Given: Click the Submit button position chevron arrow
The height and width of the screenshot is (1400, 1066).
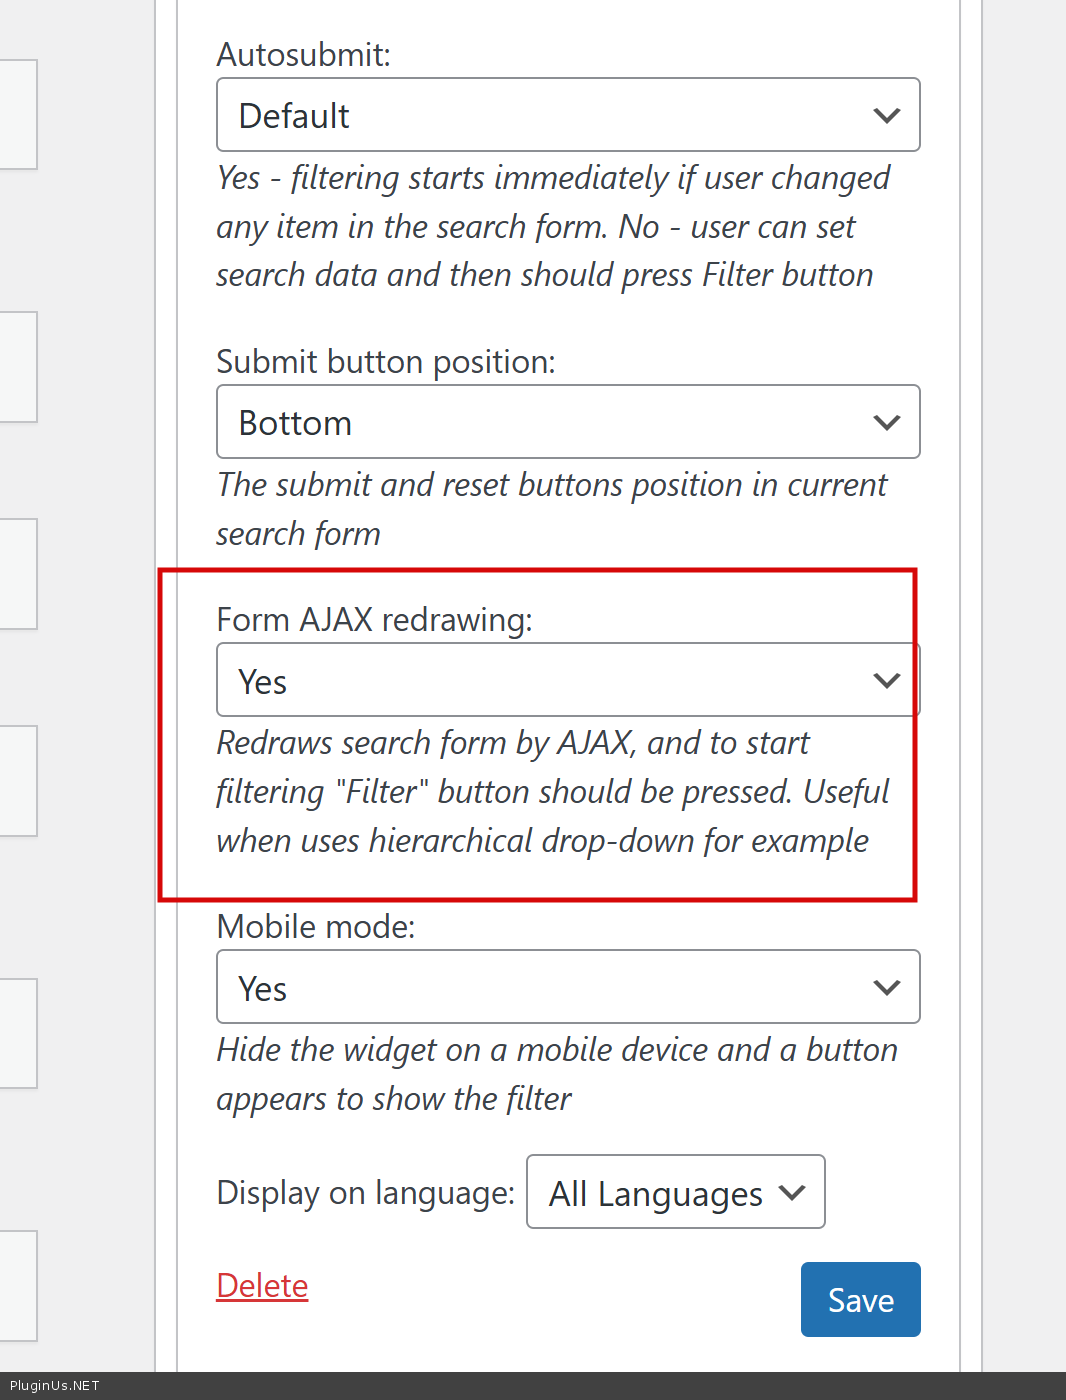Looking at the screenshot, I should pyautogui.click(x=886, y=423).
